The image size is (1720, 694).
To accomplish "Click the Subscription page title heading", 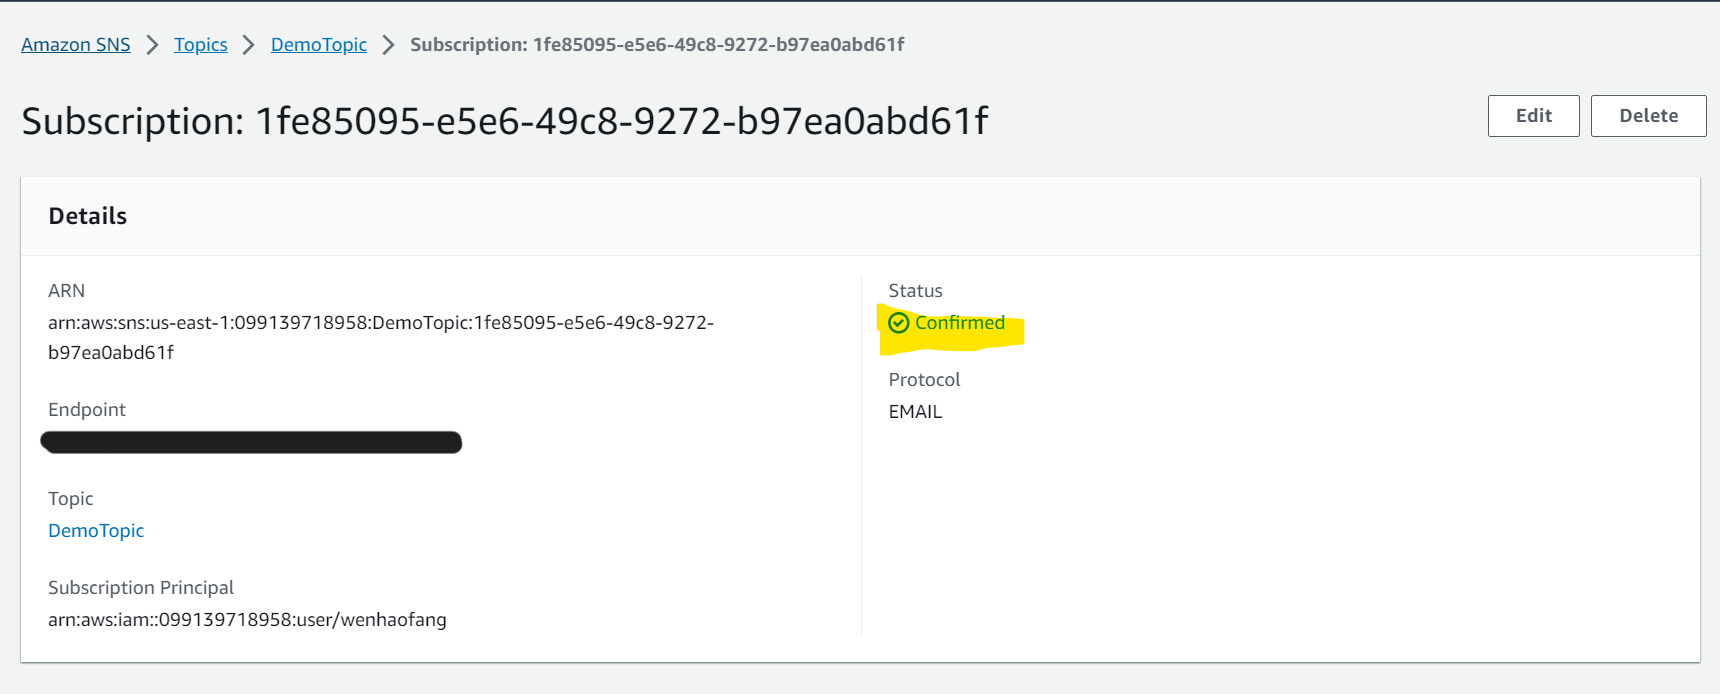I will pyautogui.click(x=505, y=121).
